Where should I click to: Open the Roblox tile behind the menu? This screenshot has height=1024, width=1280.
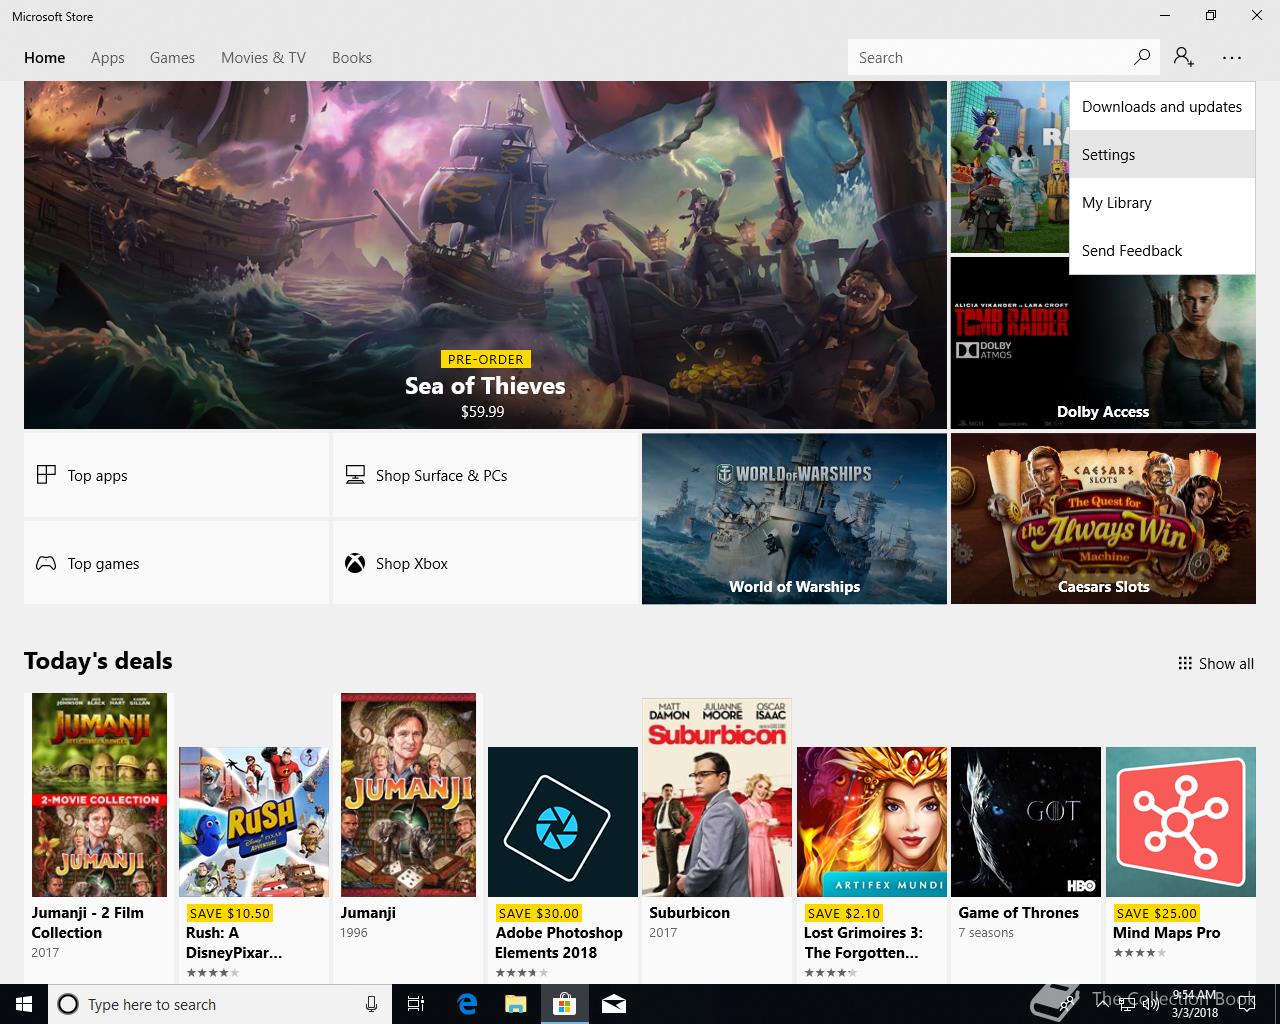click(x=1009, y=167)
